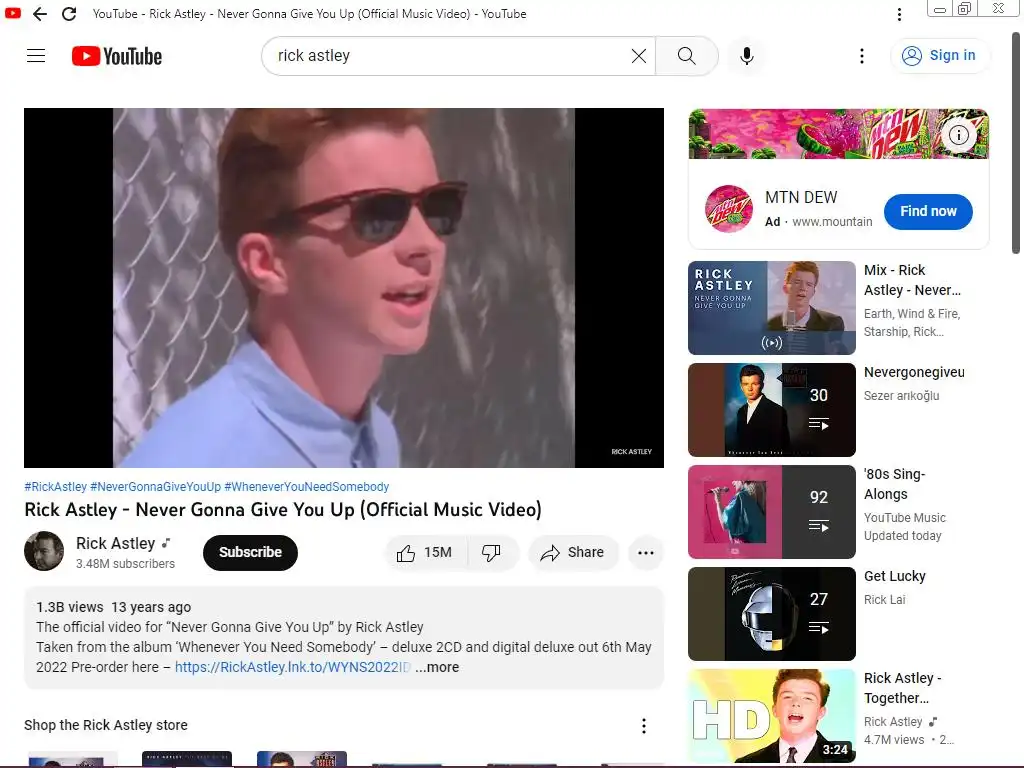Open Get Lucky playlist thumbnail
Viewport: 1024px width, 768px height.
pos(772,613)
